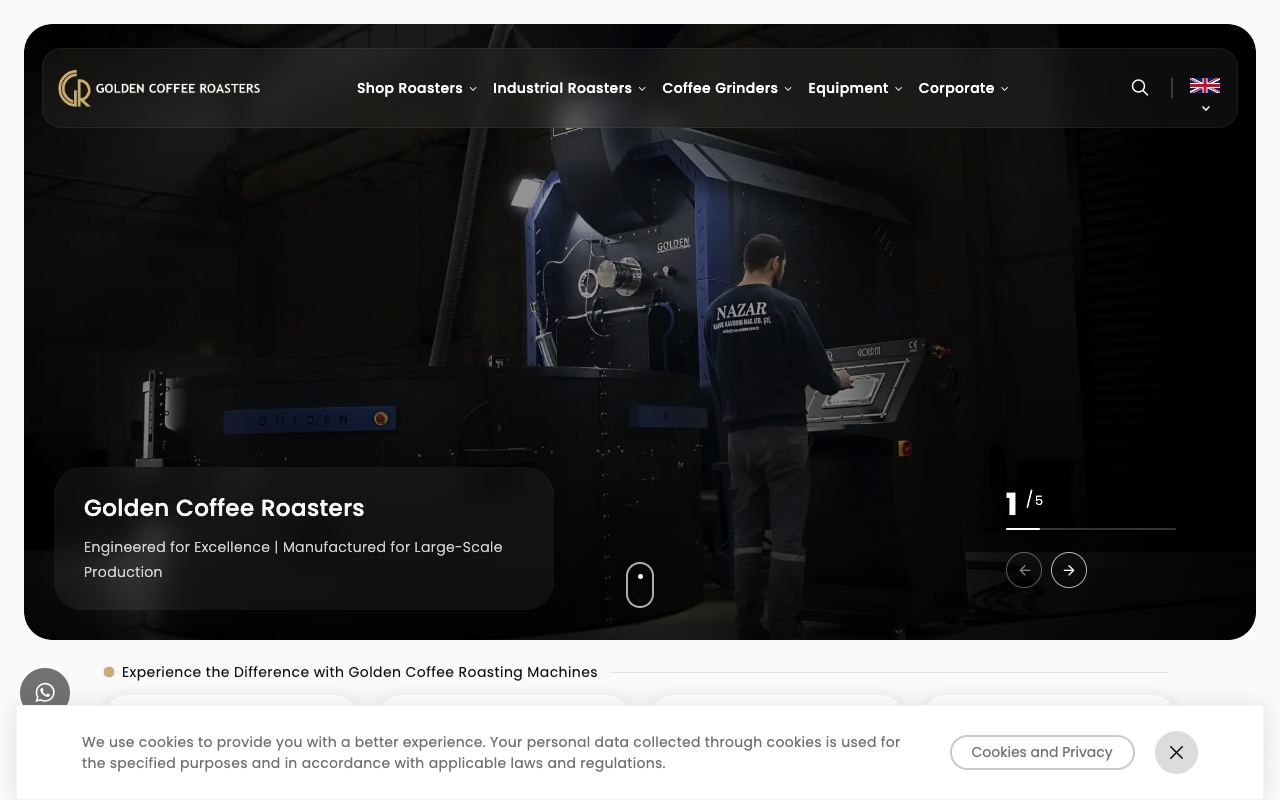Expand the language selector chevron
This screenshot has width=1280, height=800.
(x=1205, y=108)
